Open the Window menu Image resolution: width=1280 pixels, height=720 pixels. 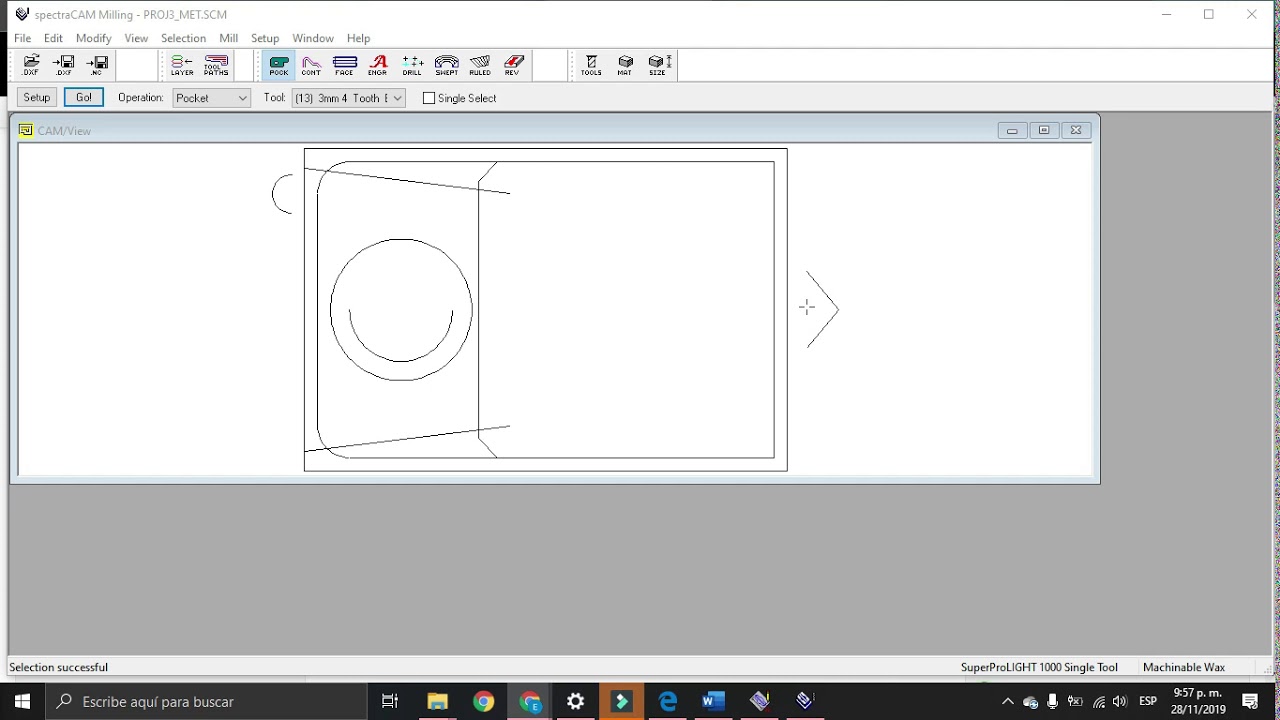click(x=313, y=38)
